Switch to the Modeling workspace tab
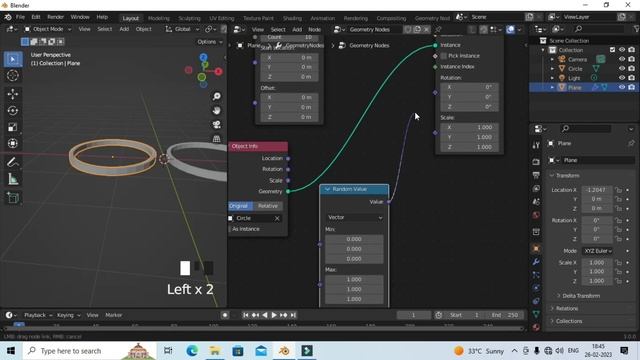This screenshot has width=640, height=360. point(158,18)
